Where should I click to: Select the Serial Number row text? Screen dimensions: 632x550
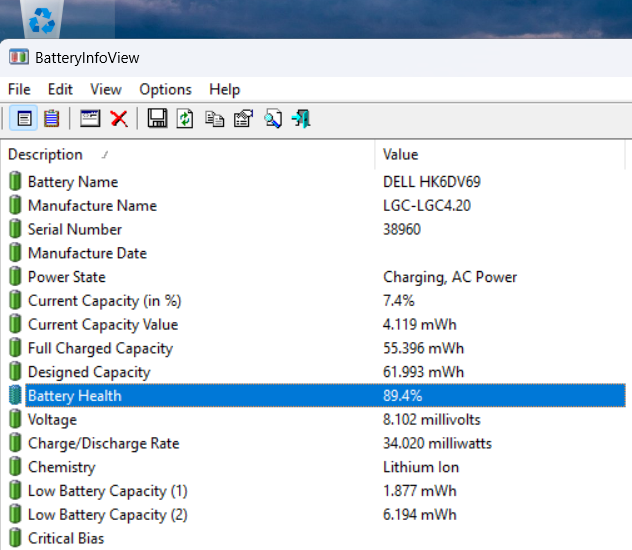pyautogui.click(x=75, y=229)
